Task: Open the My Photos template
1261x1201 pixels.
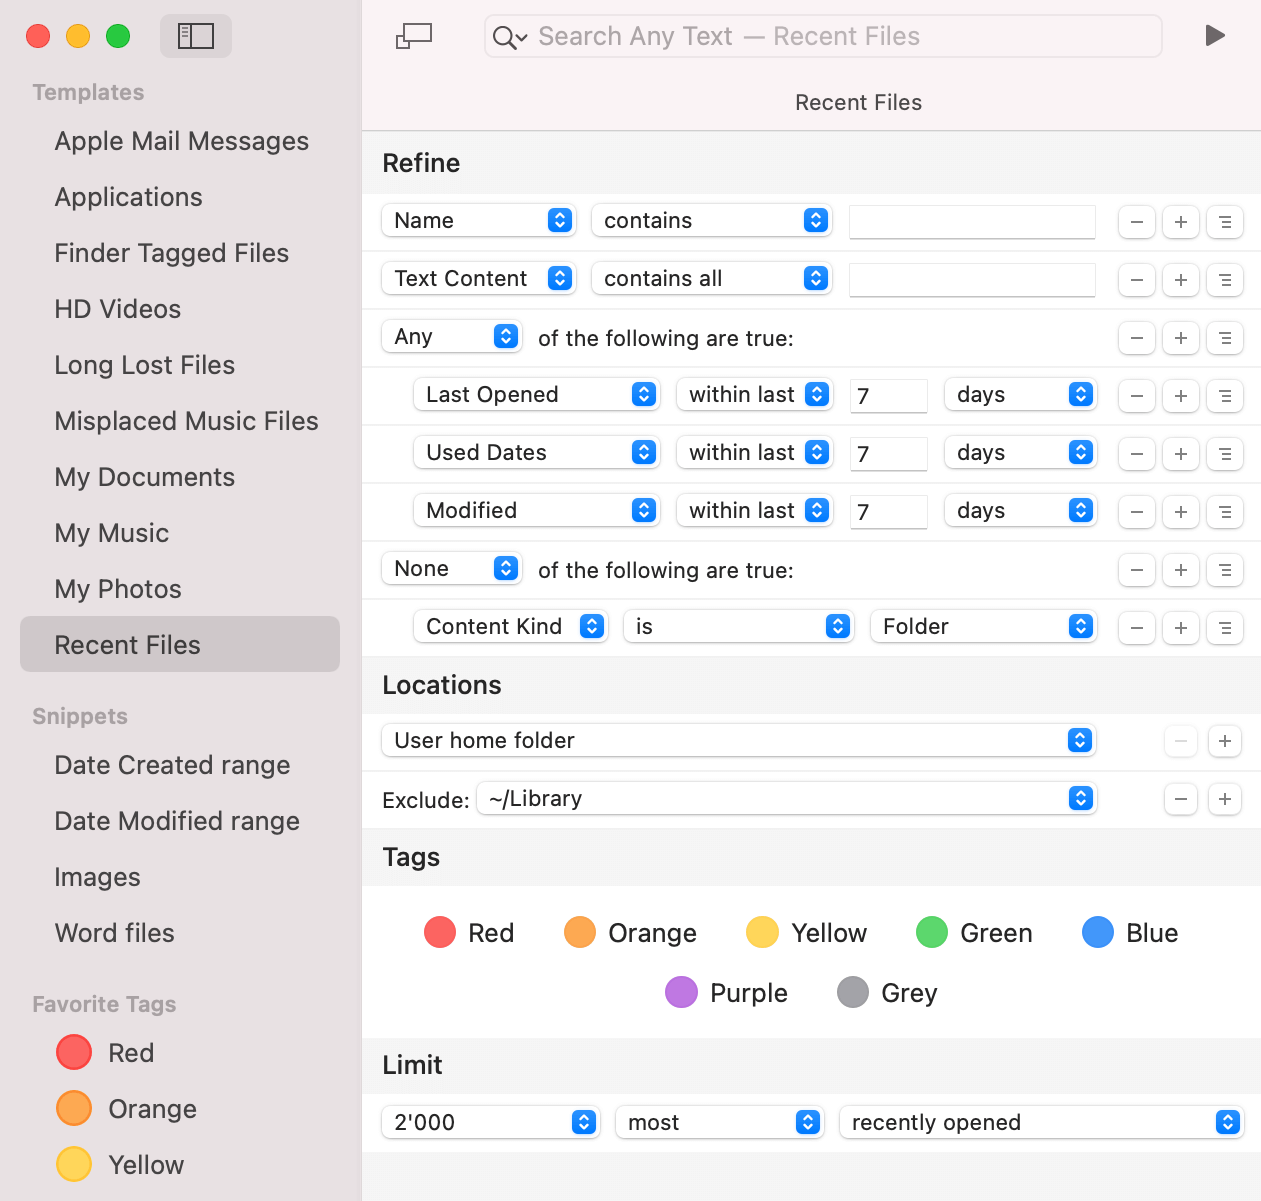Action: pos(118,589)
